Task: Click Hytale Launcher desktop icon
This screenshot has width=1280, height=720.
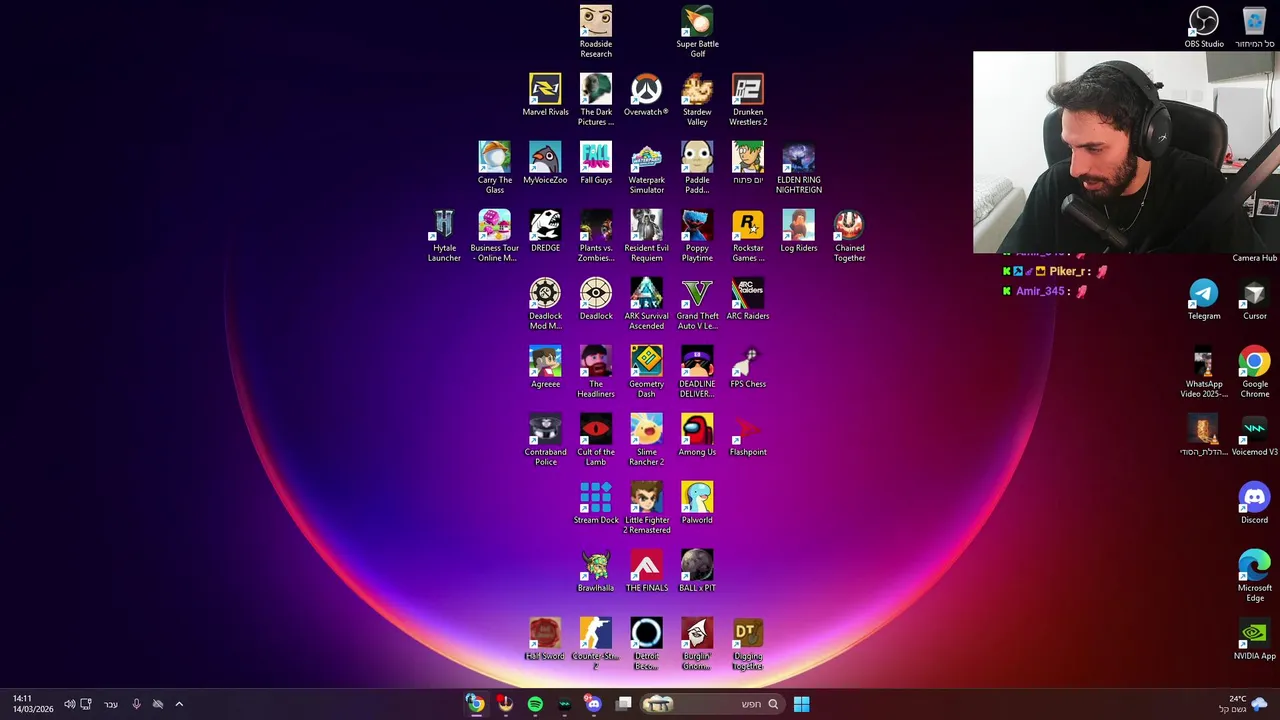Action: click(444, 235)
